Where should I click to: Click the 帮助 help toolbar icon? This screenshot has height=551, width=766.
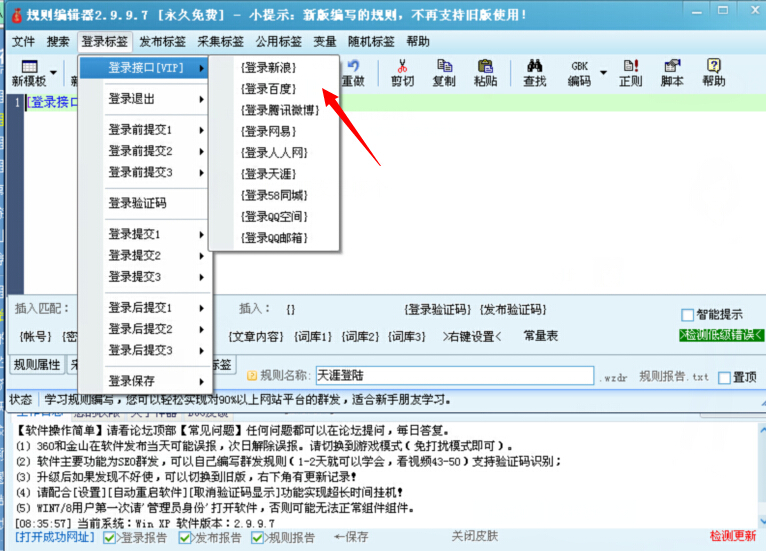pyautogui.click(x=714, y=72)
